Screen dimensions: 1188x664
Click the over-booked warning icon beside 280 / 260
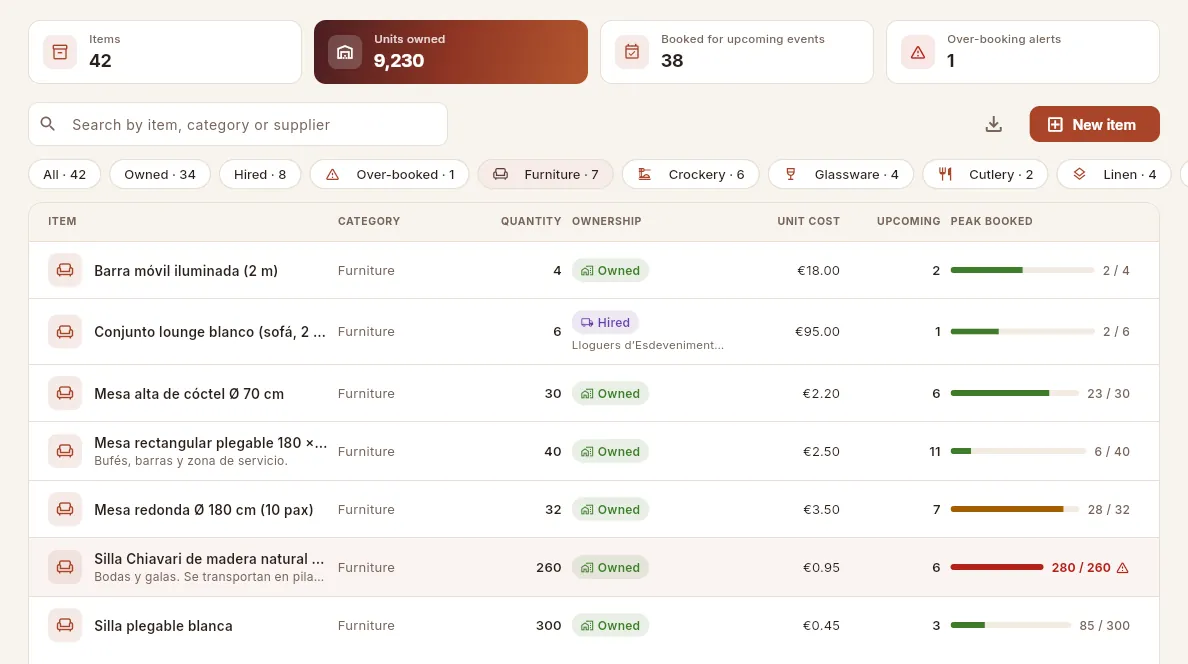(x=1123, y=568)
